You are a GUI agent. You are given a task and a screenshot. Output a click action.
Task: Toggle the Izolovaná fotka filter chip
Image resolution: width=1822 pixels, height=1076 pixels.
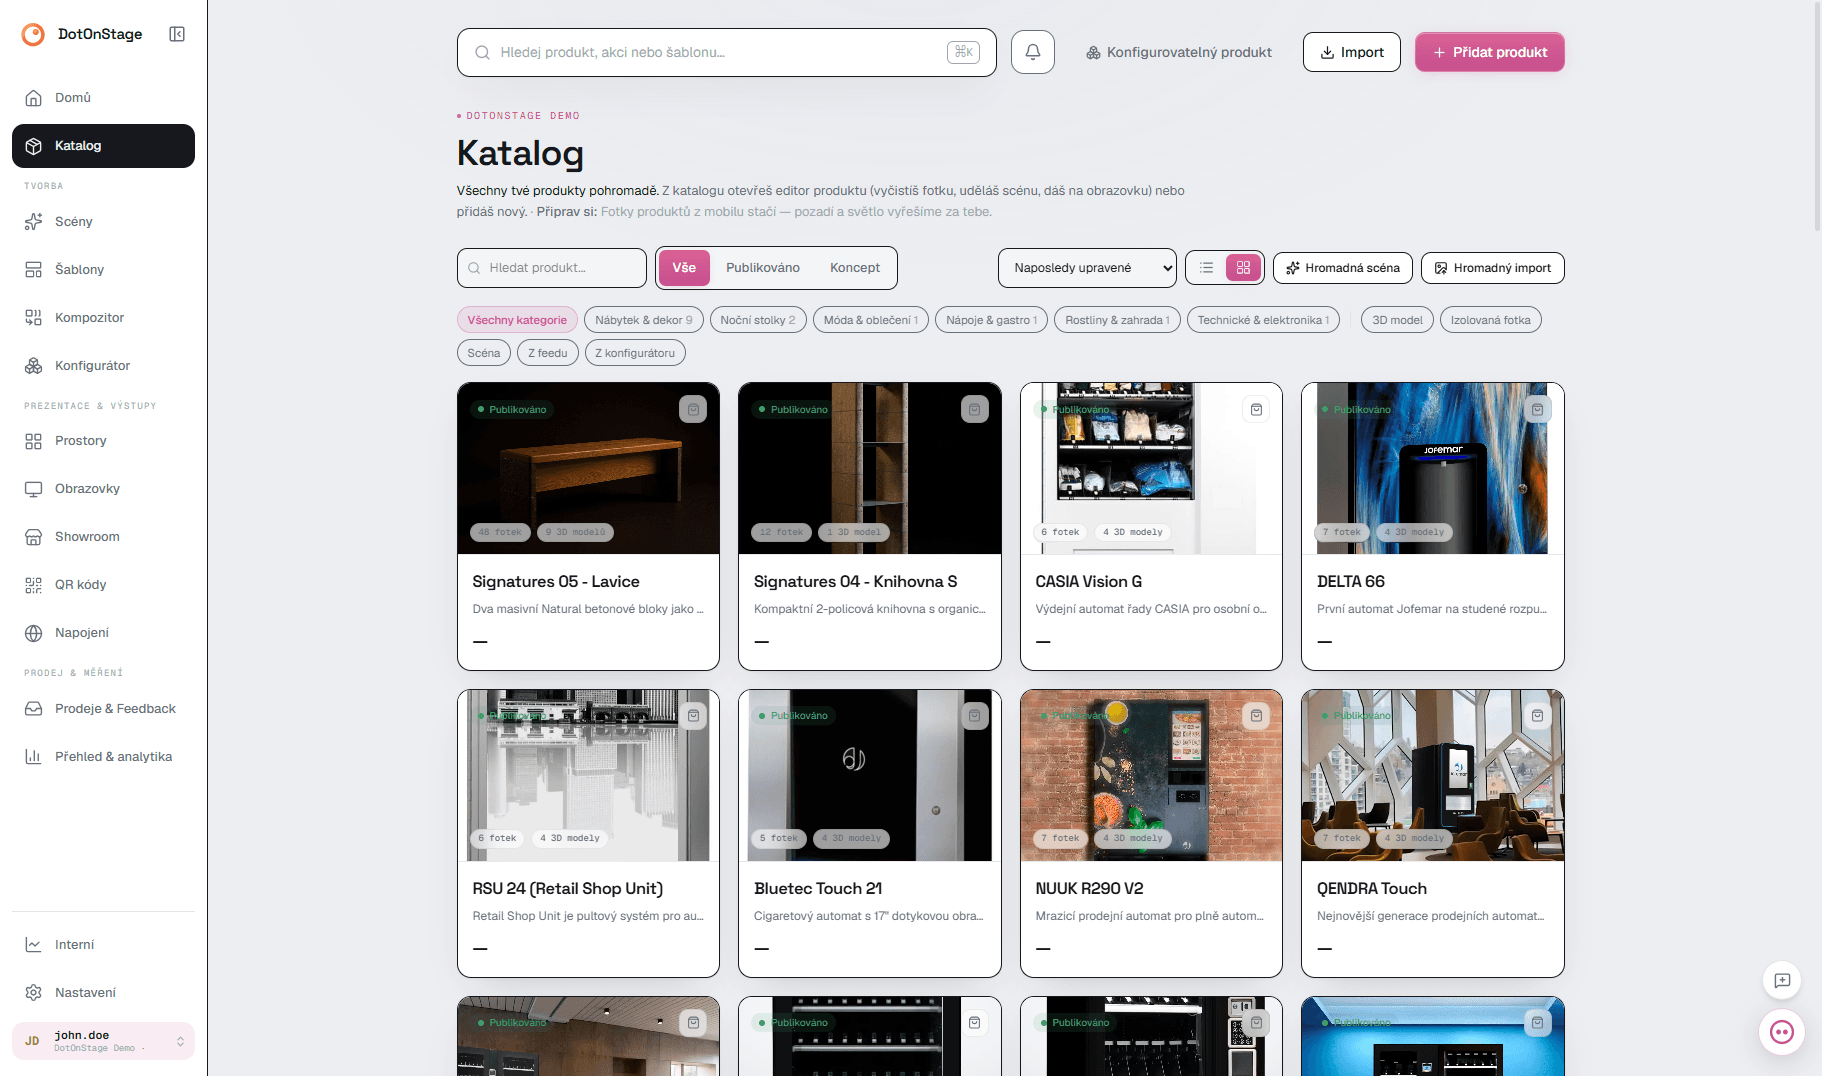[x=1491, y=320]
